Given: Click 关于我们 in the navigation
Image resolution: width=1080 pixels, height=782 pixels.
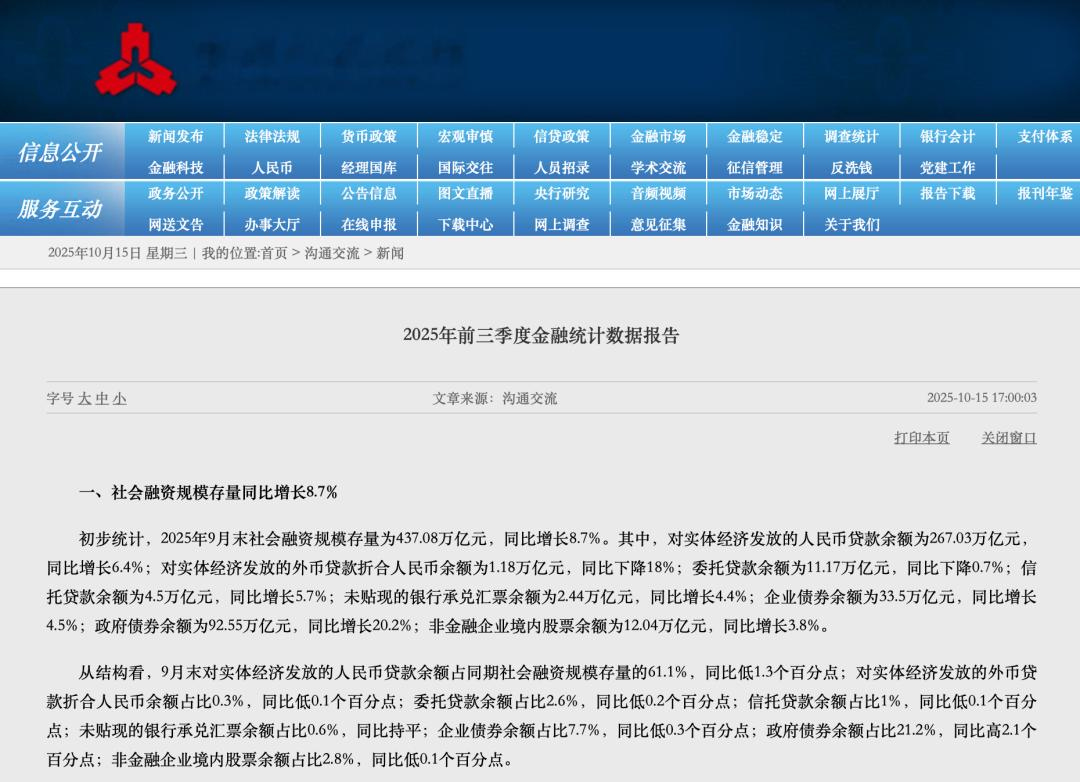Looking at the screenshot, I should tap(851, 225).
